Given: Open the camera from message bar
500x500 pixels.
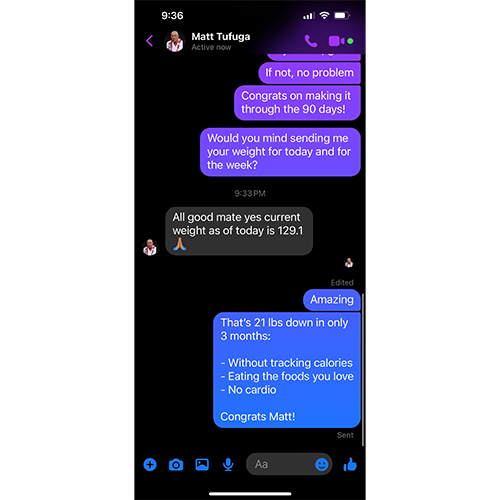Looking at the screenshot, I should pyautogui.click(x=176, y=464).
